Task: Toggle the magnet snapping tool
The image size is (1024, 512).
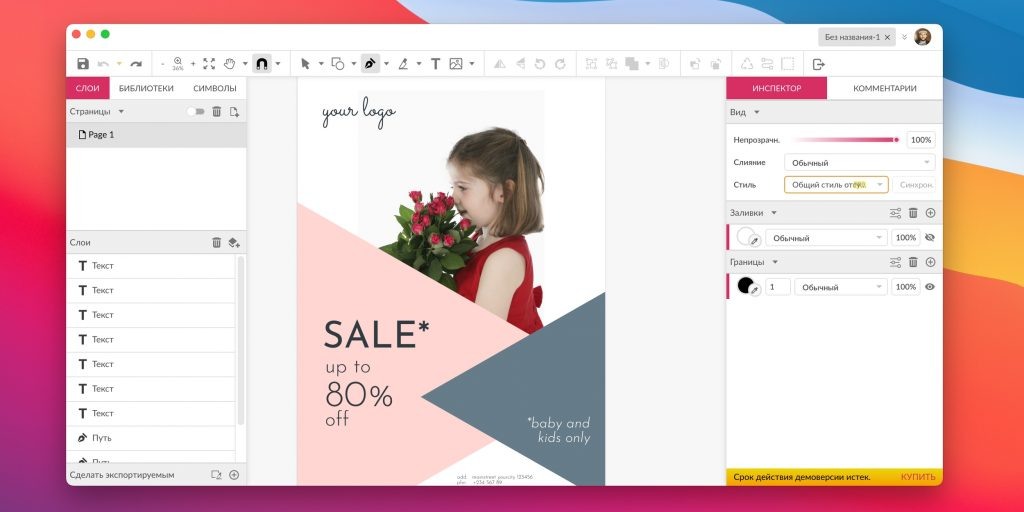Action: tap(262, 63)
